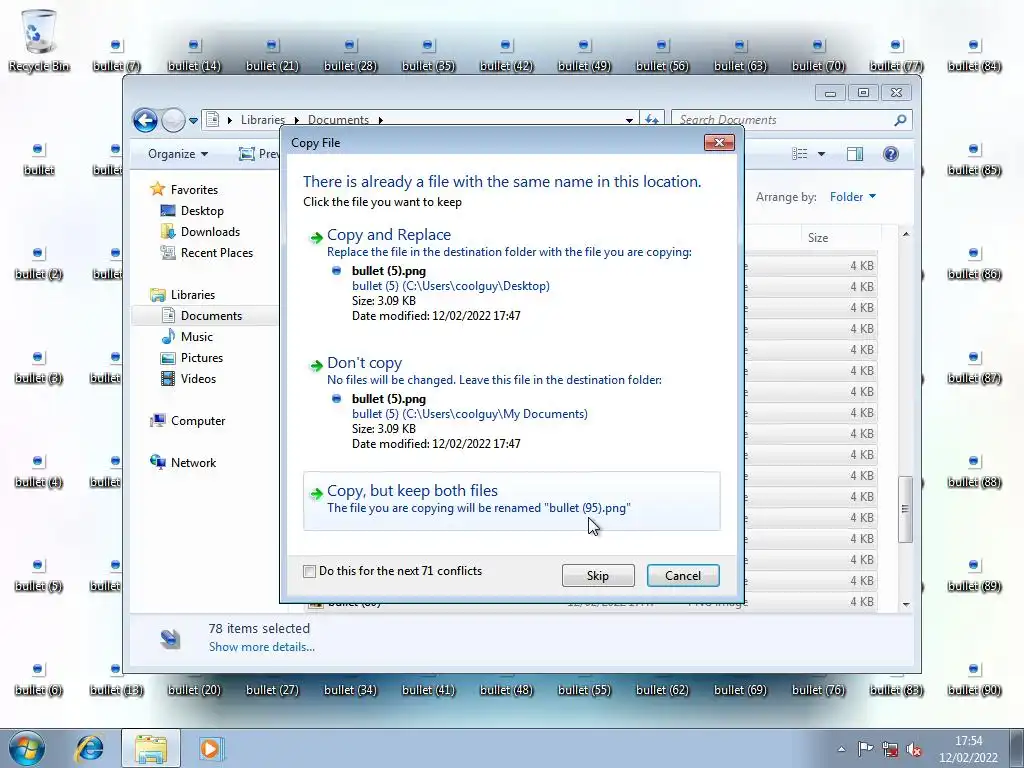Screen dimensions: 1024x768
Task: Open the change view options arrow
Action: tap(821, 153)
